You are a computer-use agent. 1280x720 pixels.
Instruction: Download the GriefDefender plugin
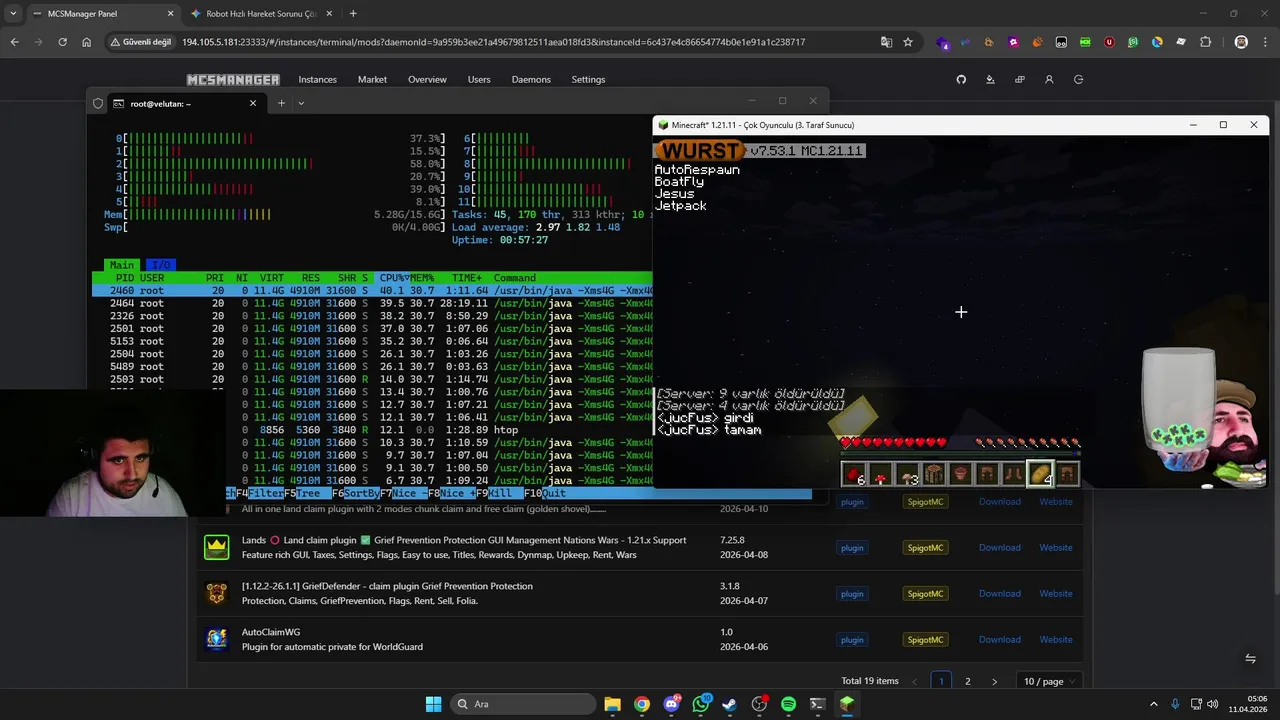pyautogui.click(x=999, y=594)
